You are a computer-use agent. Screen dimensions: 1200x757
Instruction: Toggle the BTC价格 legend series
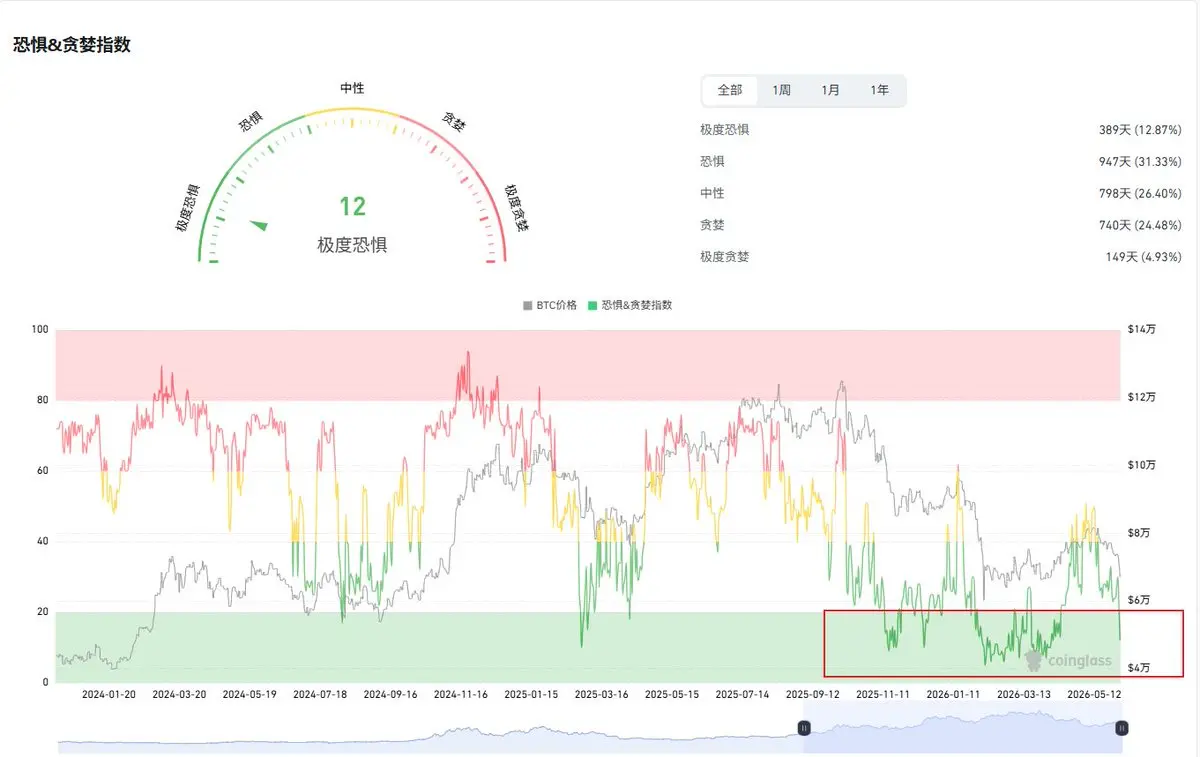[550, 305]
